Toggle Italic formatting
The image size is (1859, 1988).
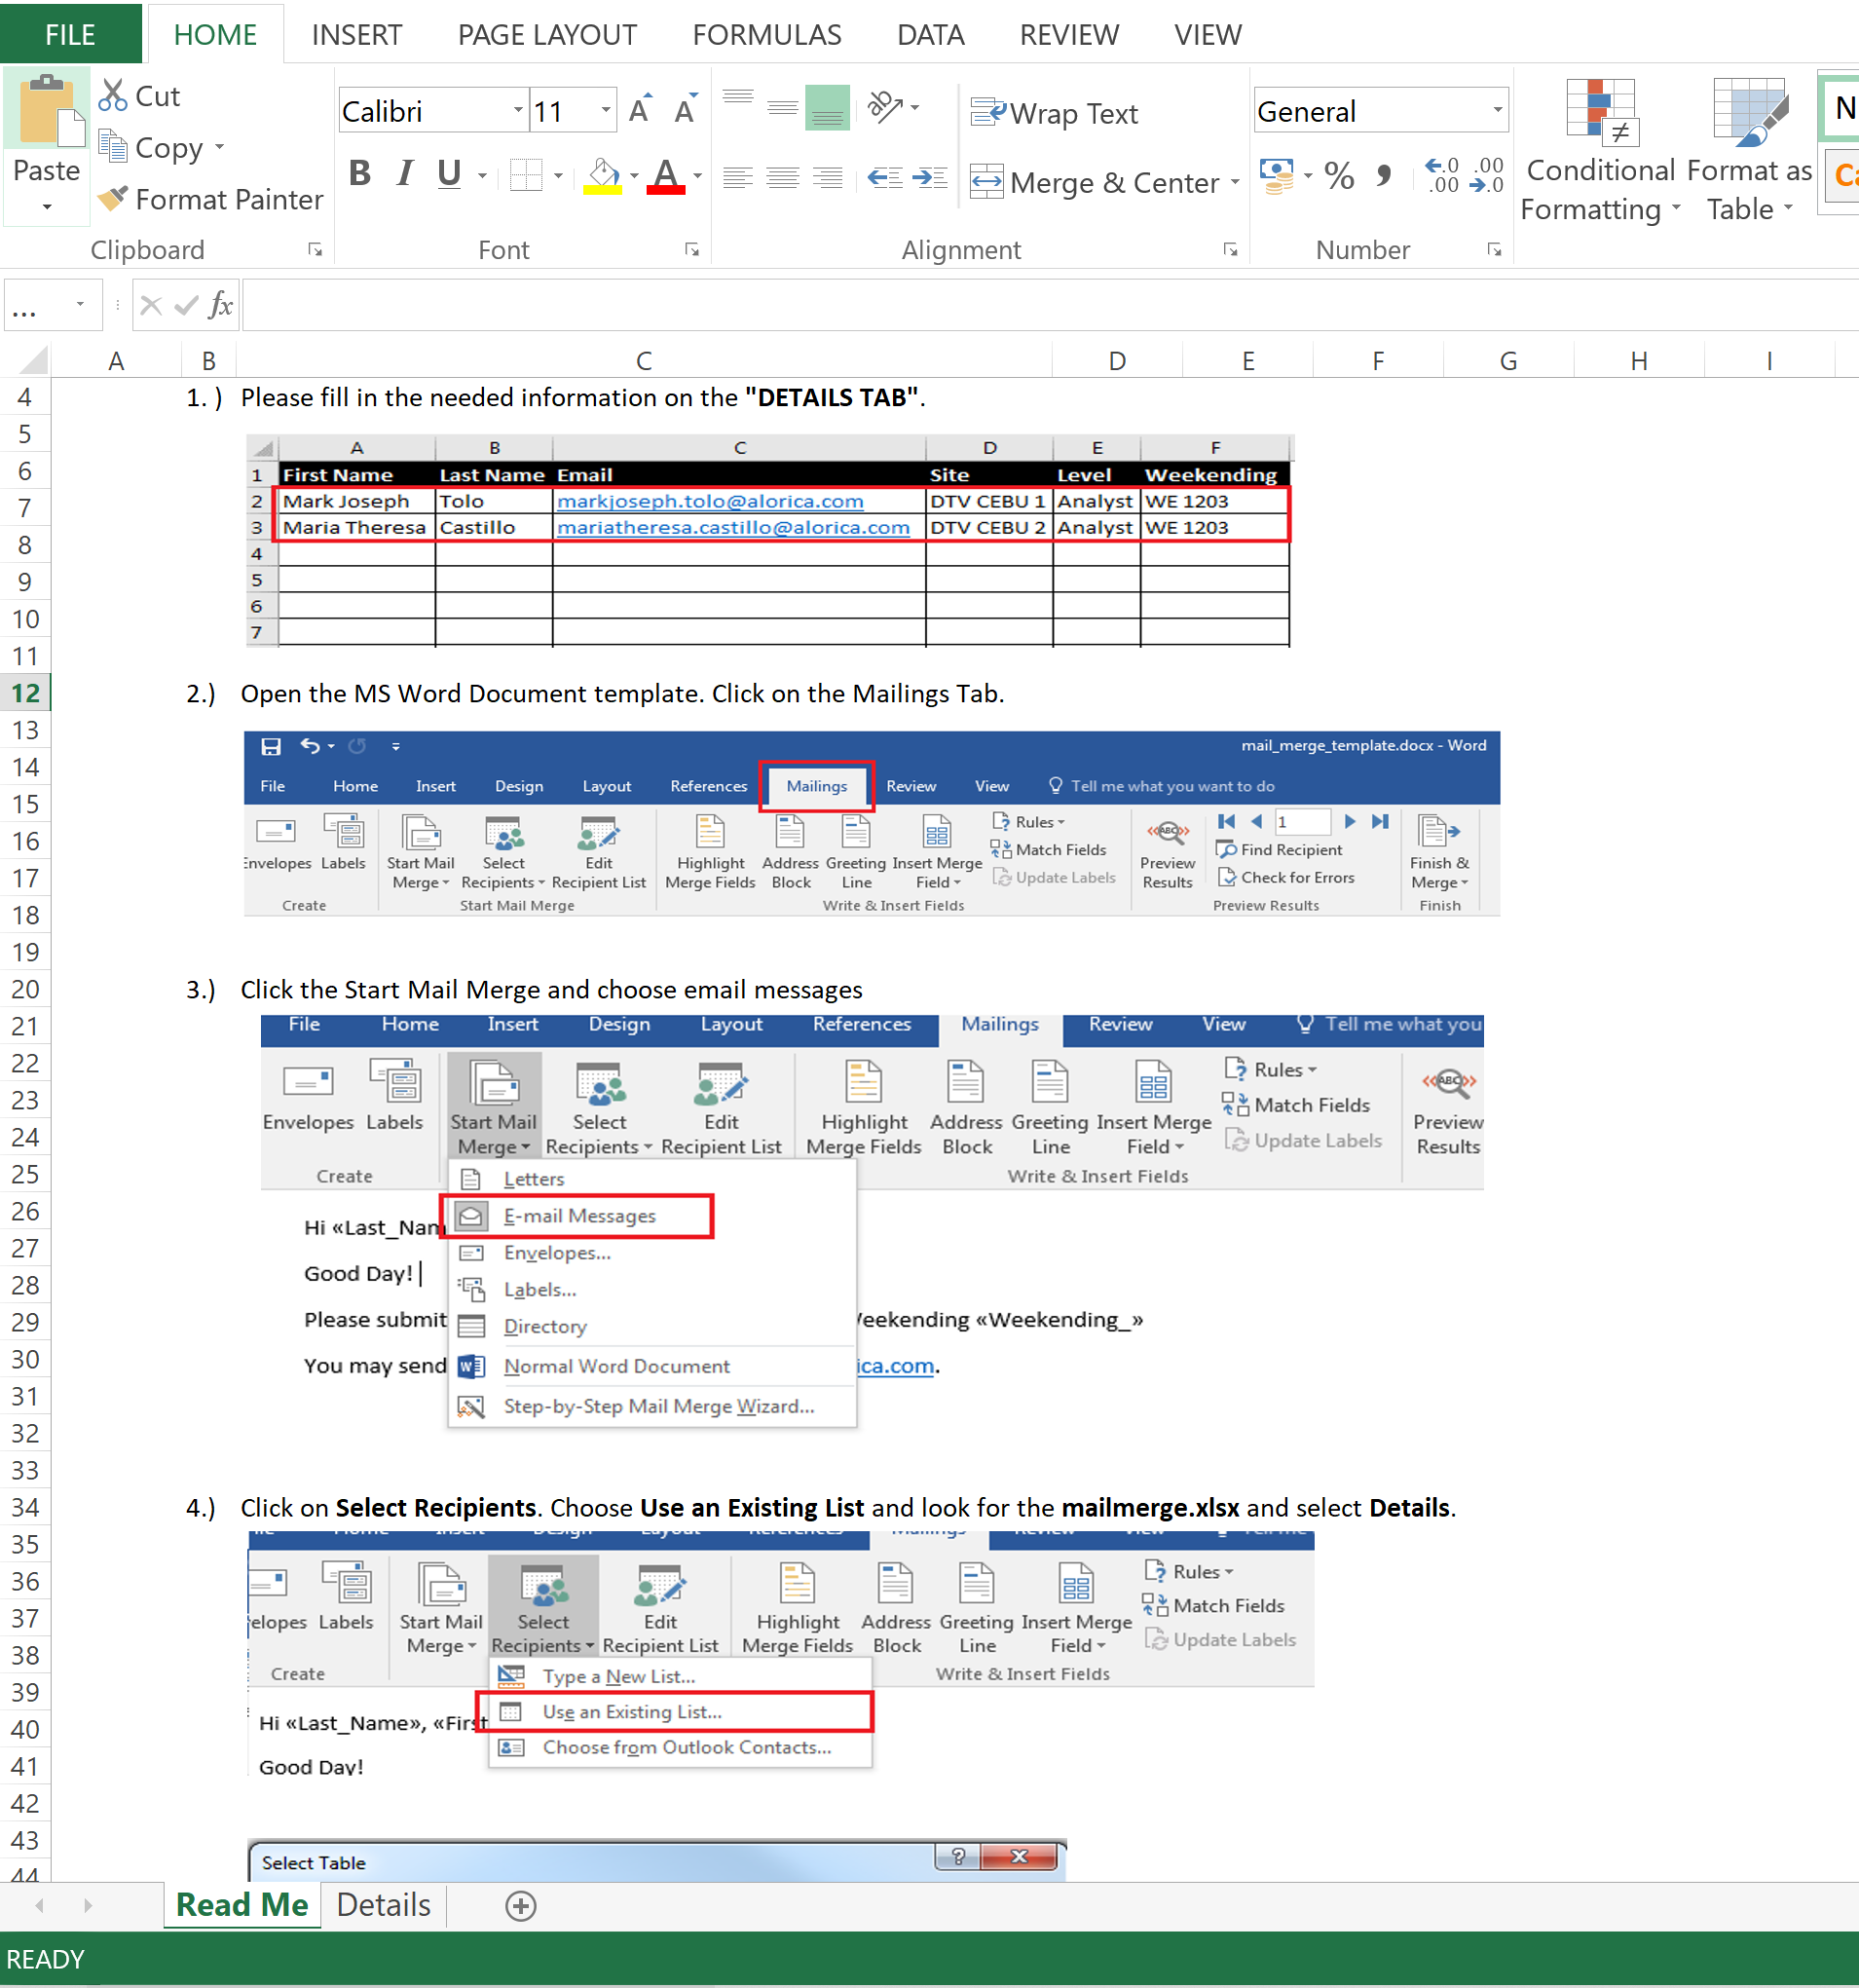[x=404, y=175]
